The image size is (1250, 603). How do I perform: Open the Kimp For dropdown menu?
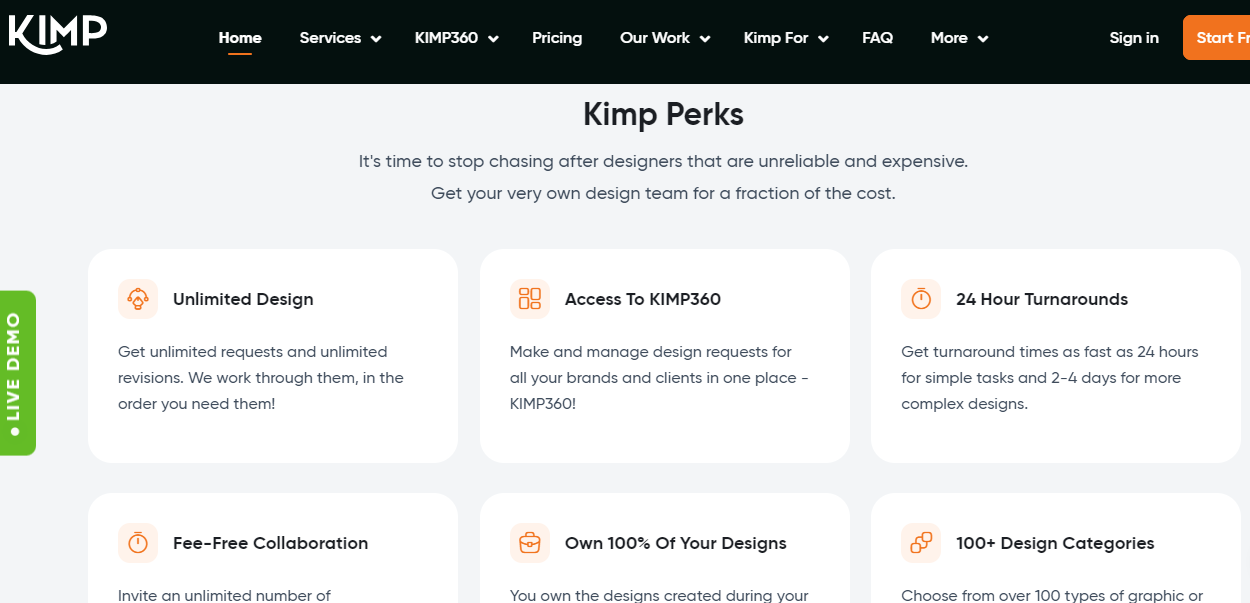786,38
